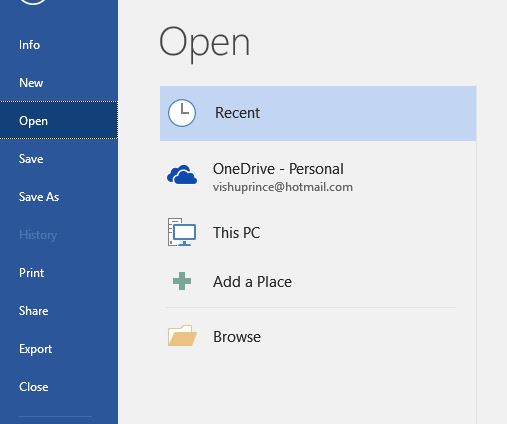This screenshot has width=507, height=424.
Task: Choose Save from the sidebar
Action: [x=31, y=159]
